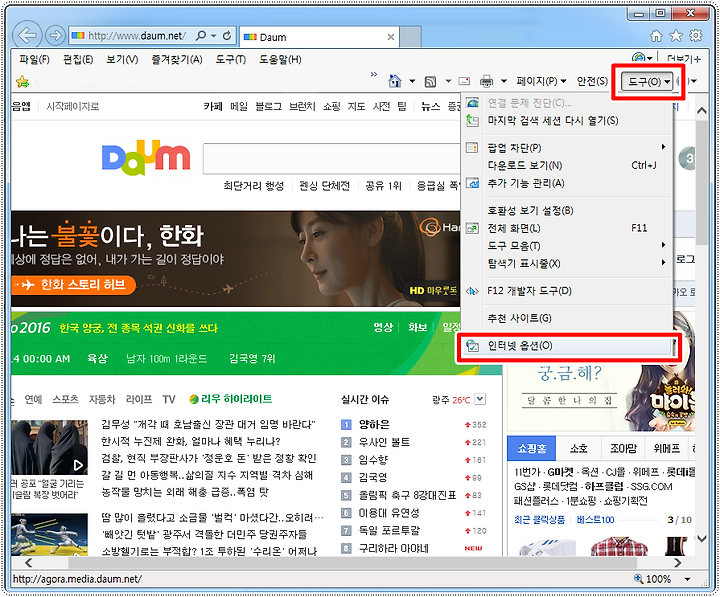Open the 도움말(H) menu

click(280, 59)
